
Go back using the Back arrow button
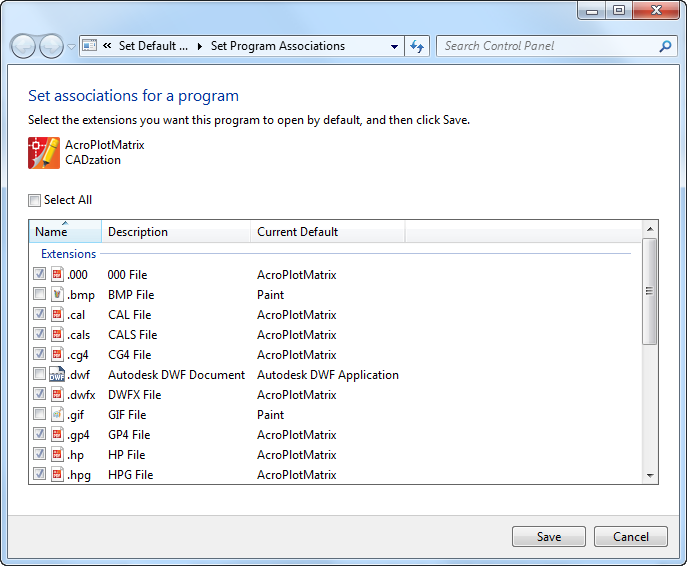(x=23, y=46)
